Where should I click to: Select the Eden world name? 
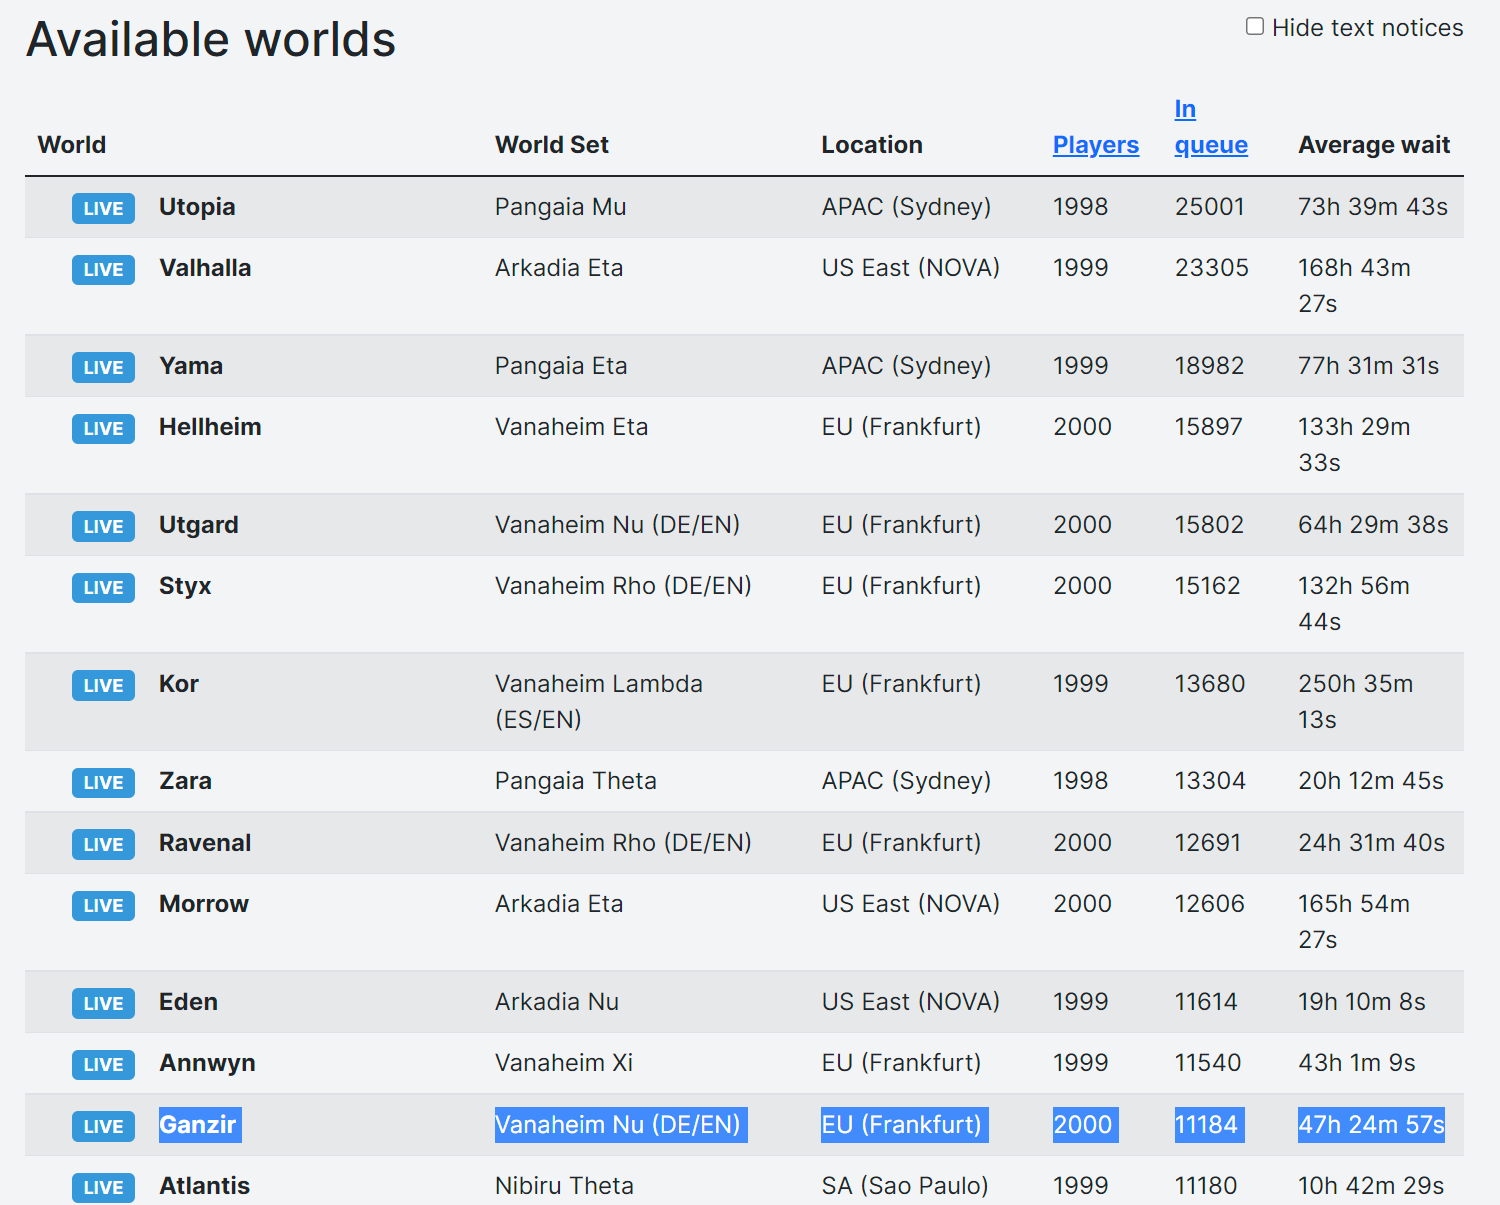click(x=188, y=1002)
